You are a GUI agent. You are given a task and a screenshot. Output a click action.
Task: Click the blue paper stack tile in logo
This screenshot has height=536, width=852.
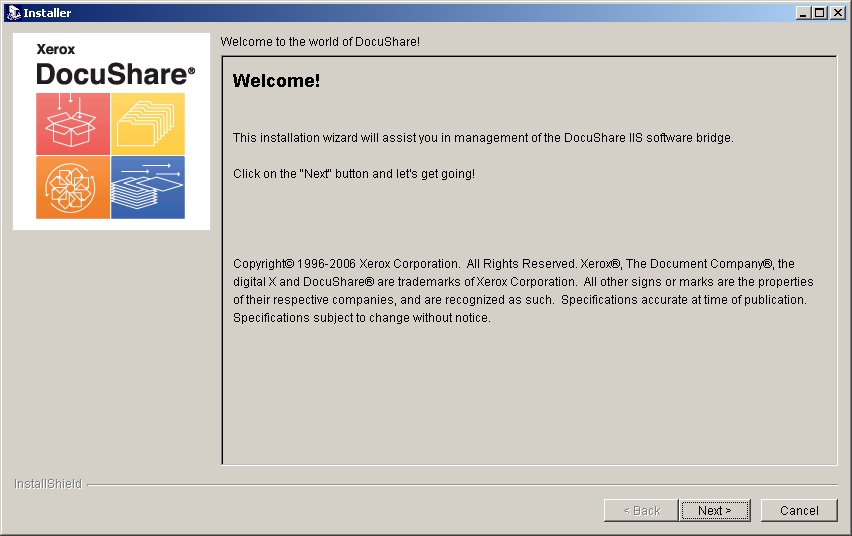[148, 188]
